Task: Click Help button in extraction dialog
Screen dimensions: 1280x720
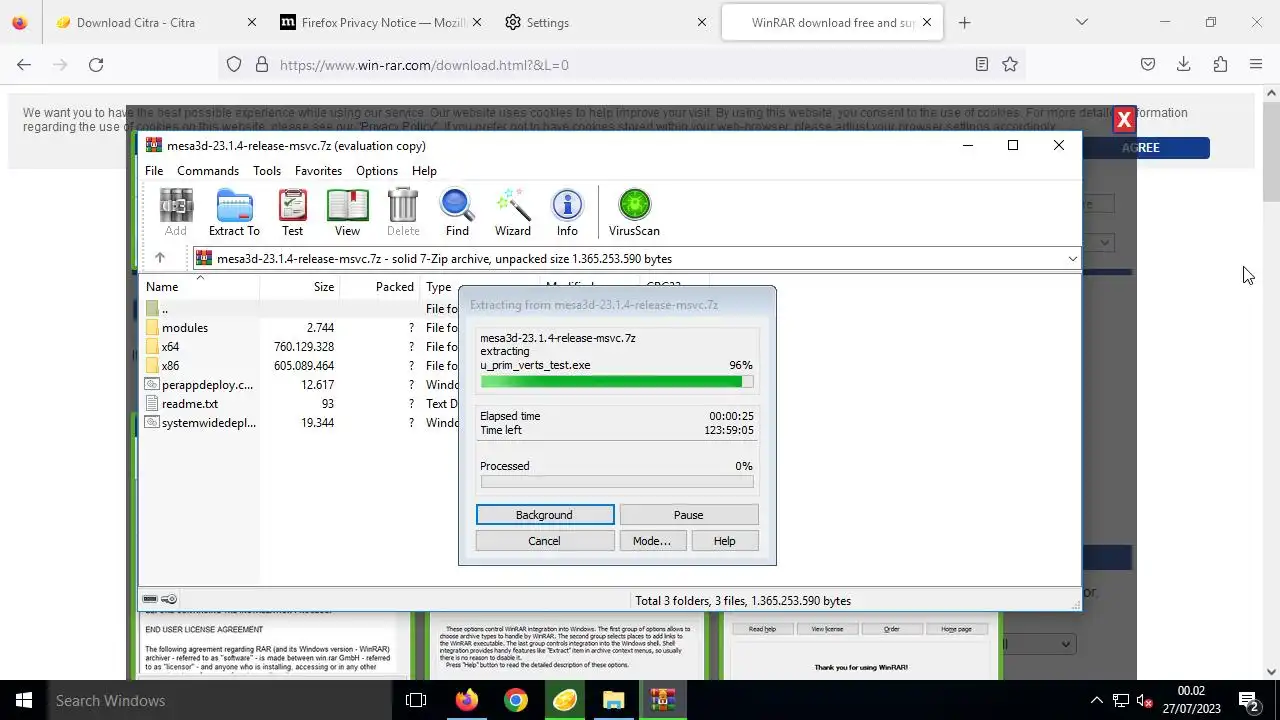Action: pyautogui.click(x=725, y=541)
